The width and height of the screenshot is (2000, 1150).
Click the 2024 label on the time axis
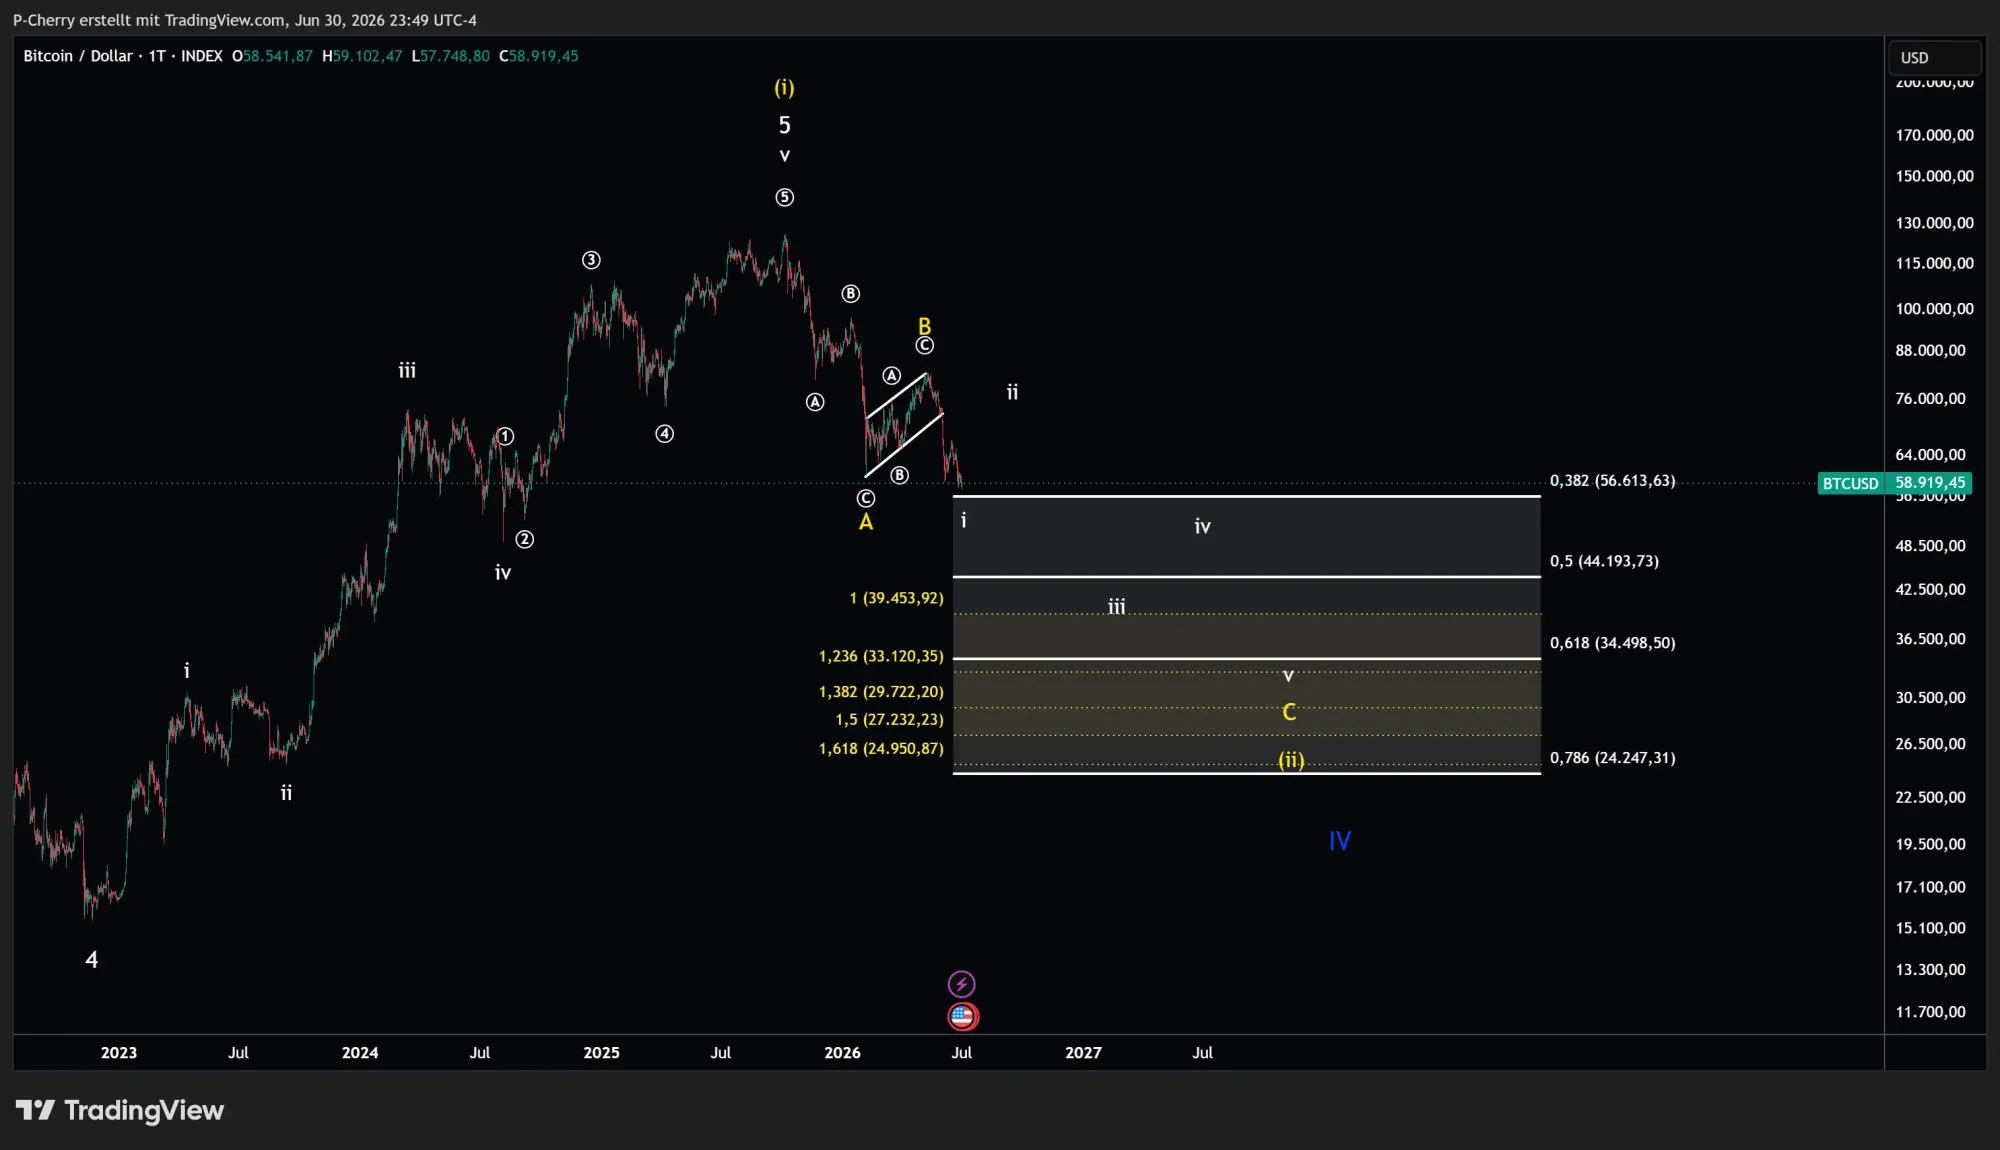point(360,1053)
